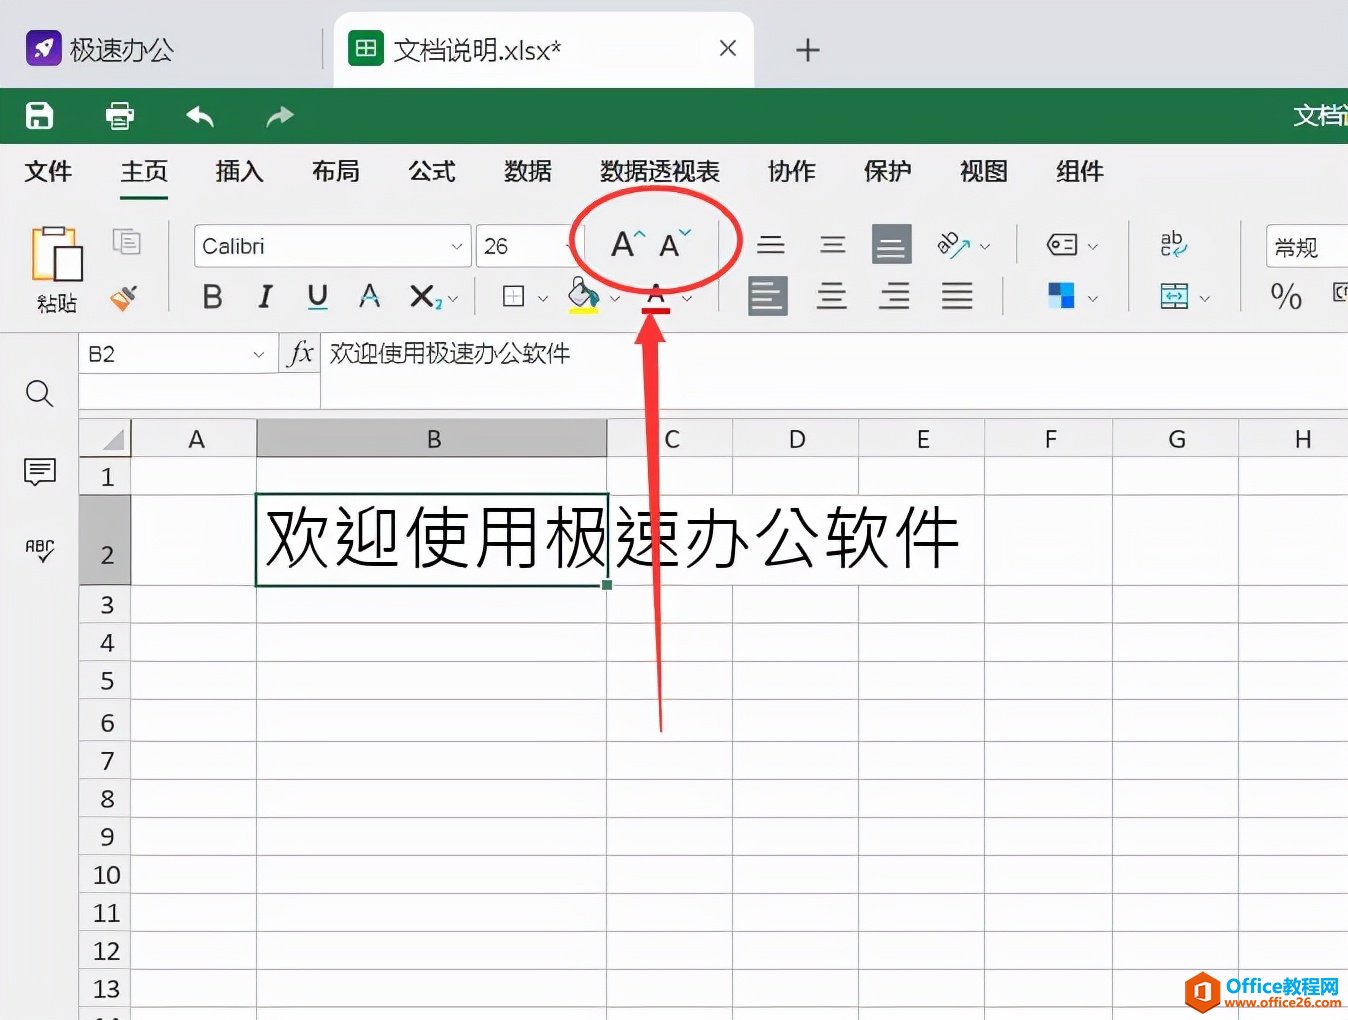
Task: Click the Print icon
Action: click(119, 115)
